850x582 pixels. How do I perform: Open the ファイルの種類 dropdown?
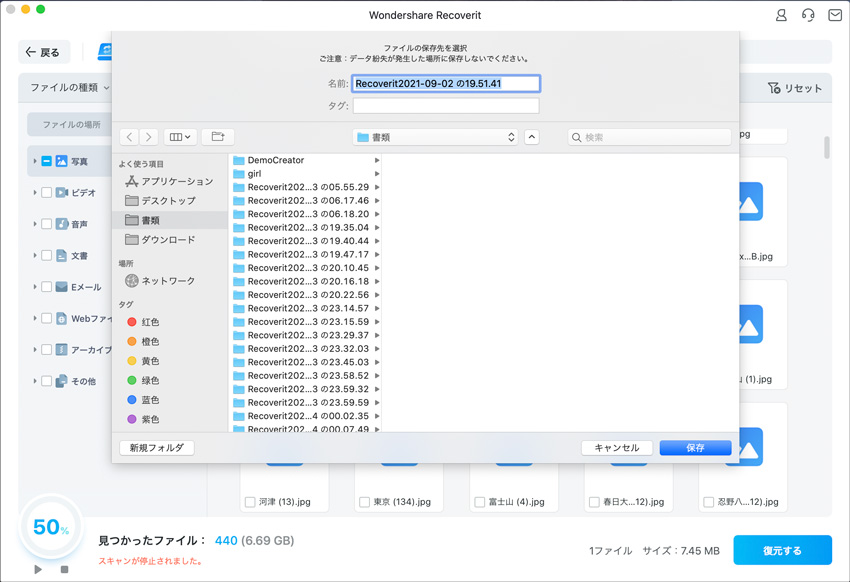pos(69,87)
